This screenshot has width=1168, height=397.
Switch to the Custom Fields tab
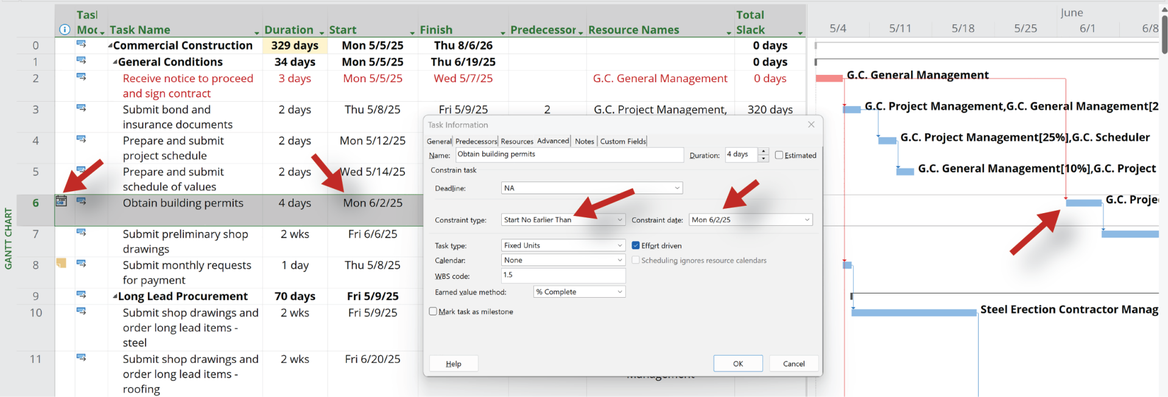623,141
